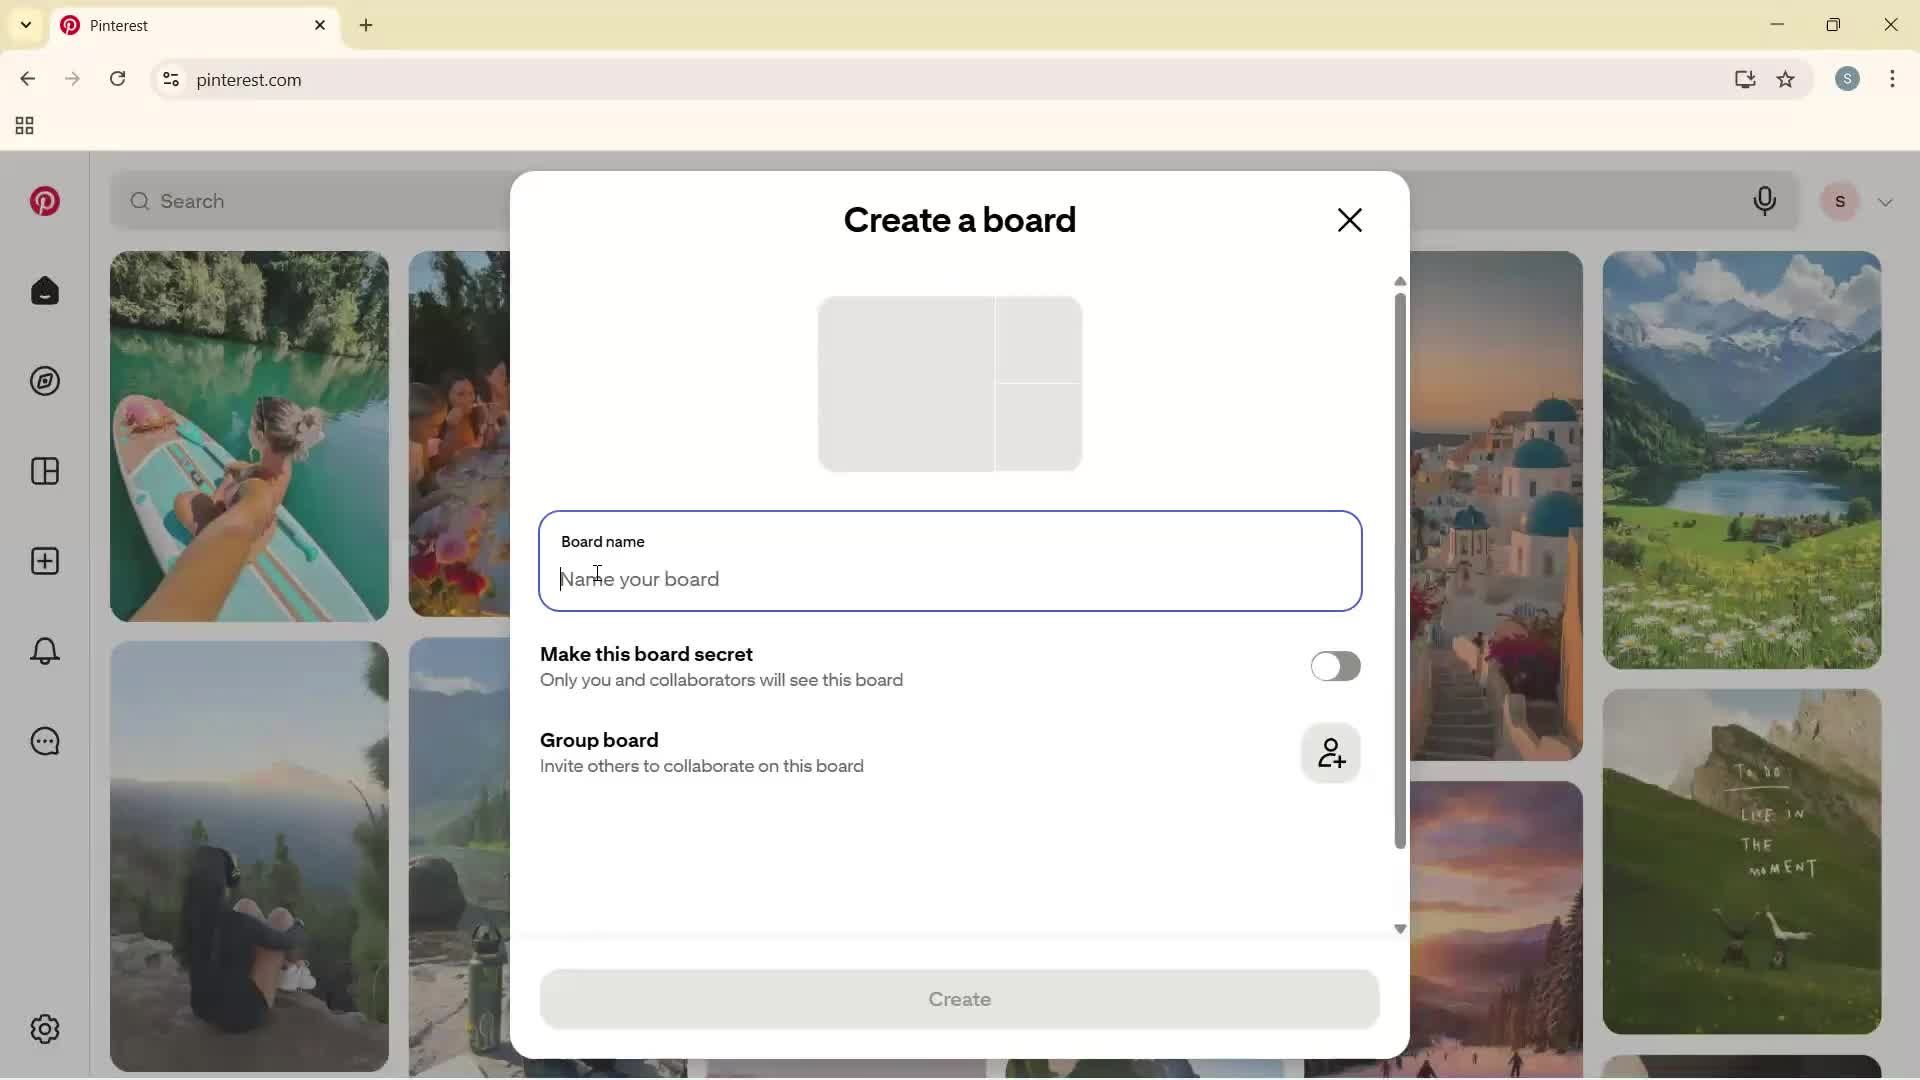Bookmark the page with the star icon

1787,79
